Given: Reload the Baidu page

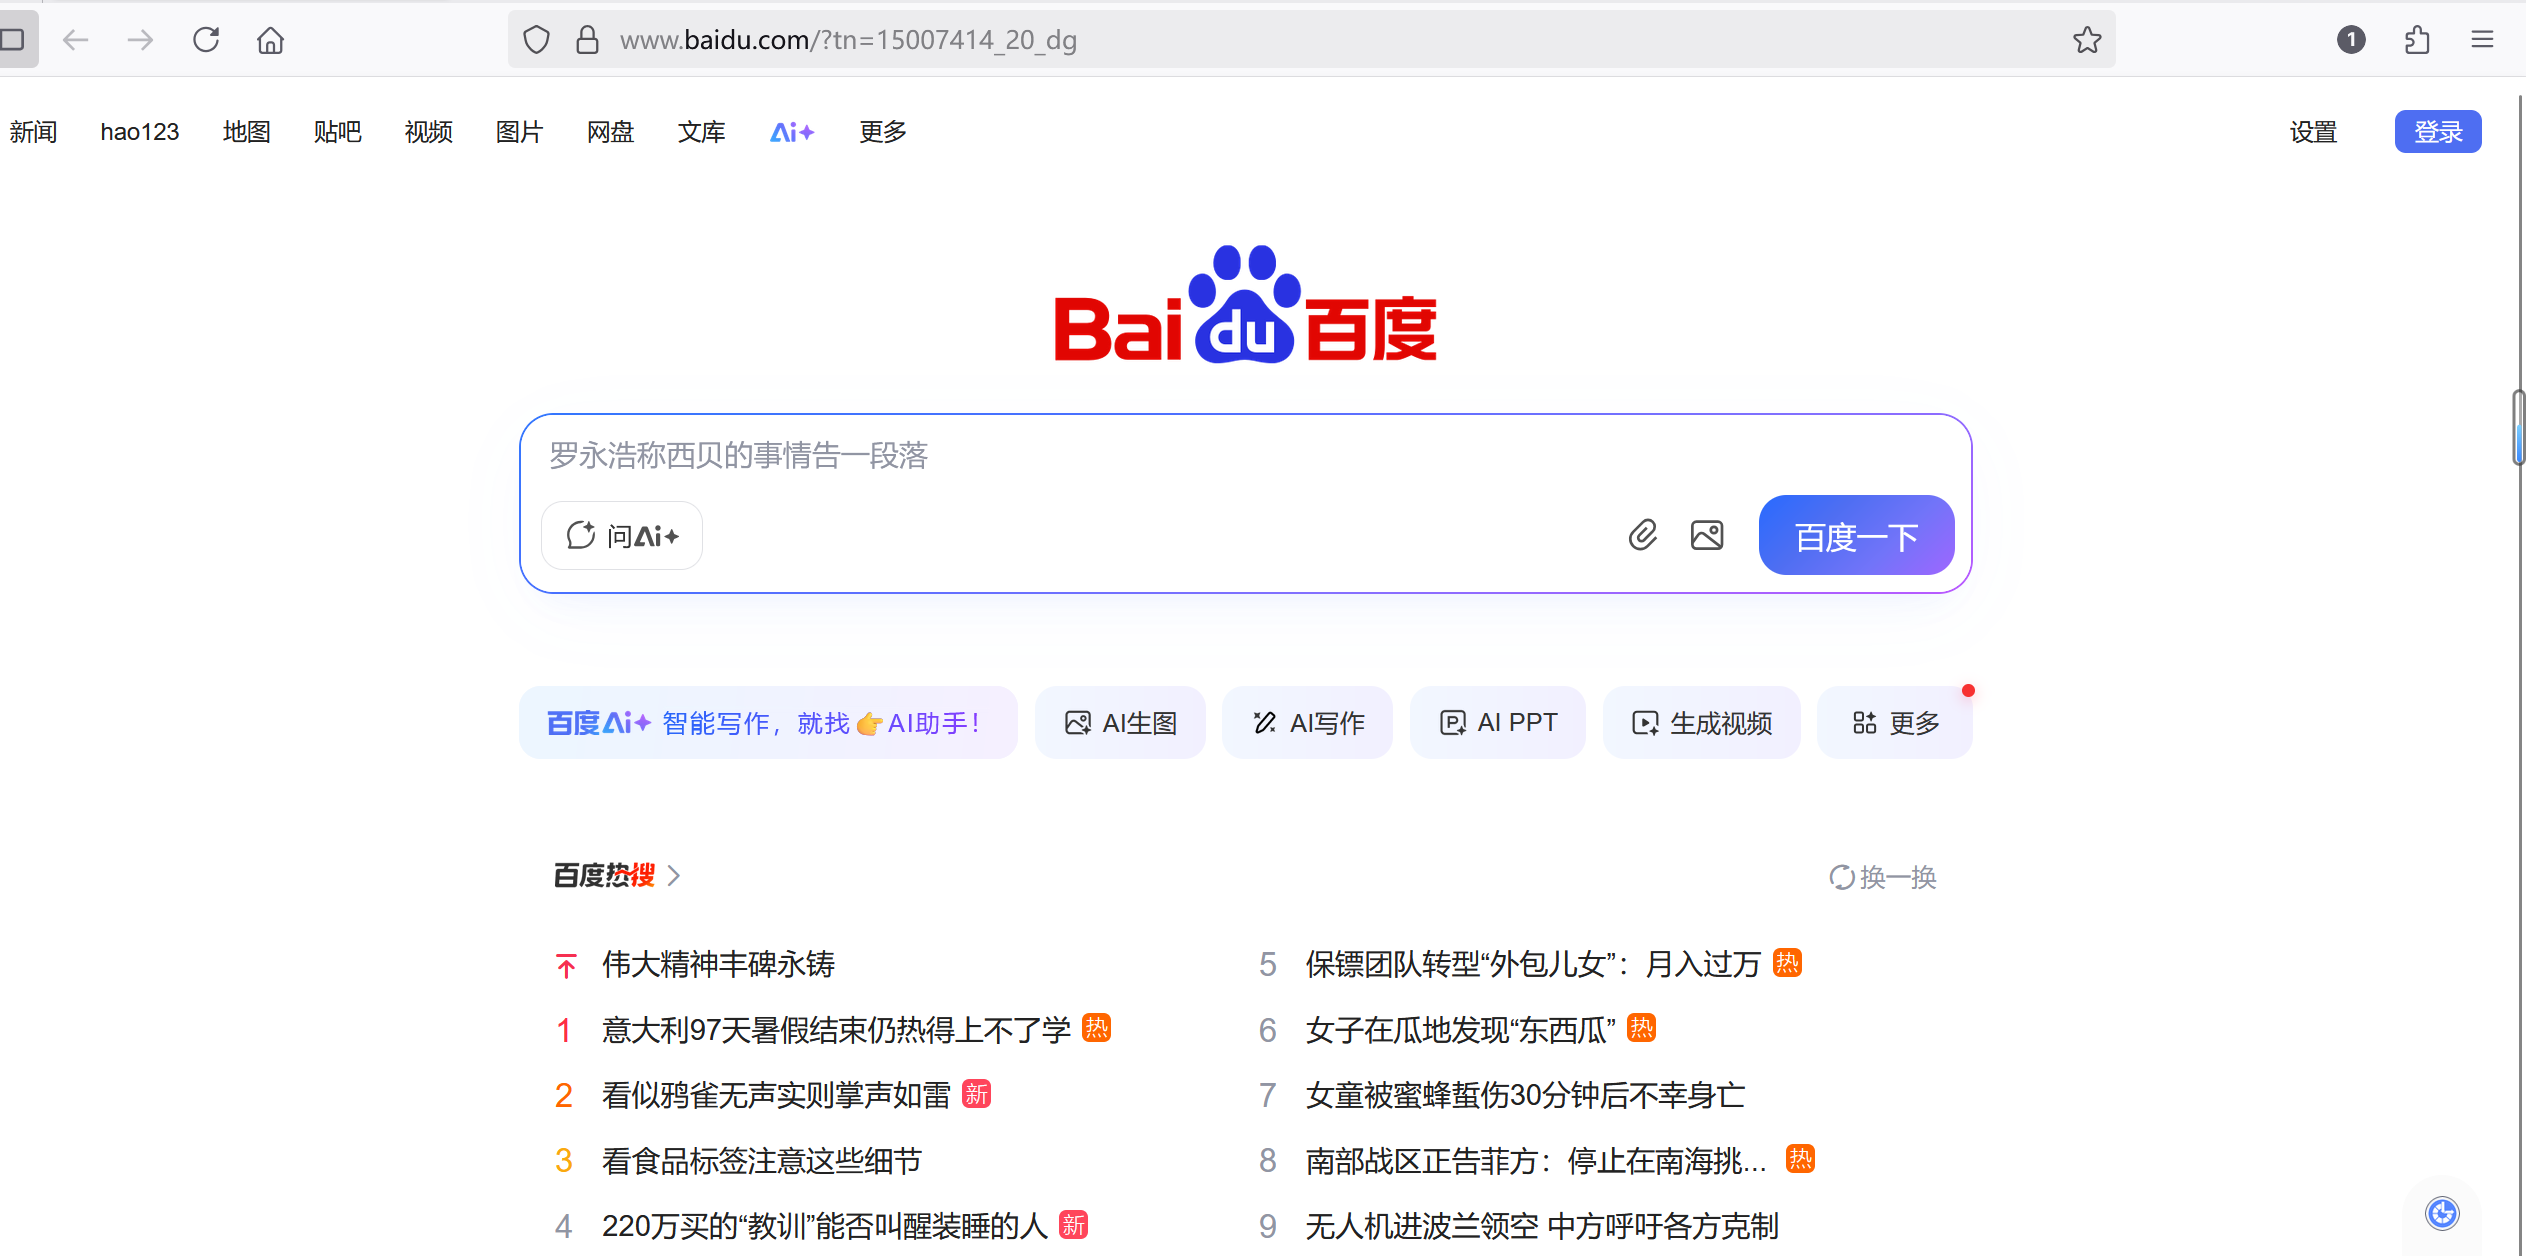Looking at the screenshot, I should tap(206, 40).
